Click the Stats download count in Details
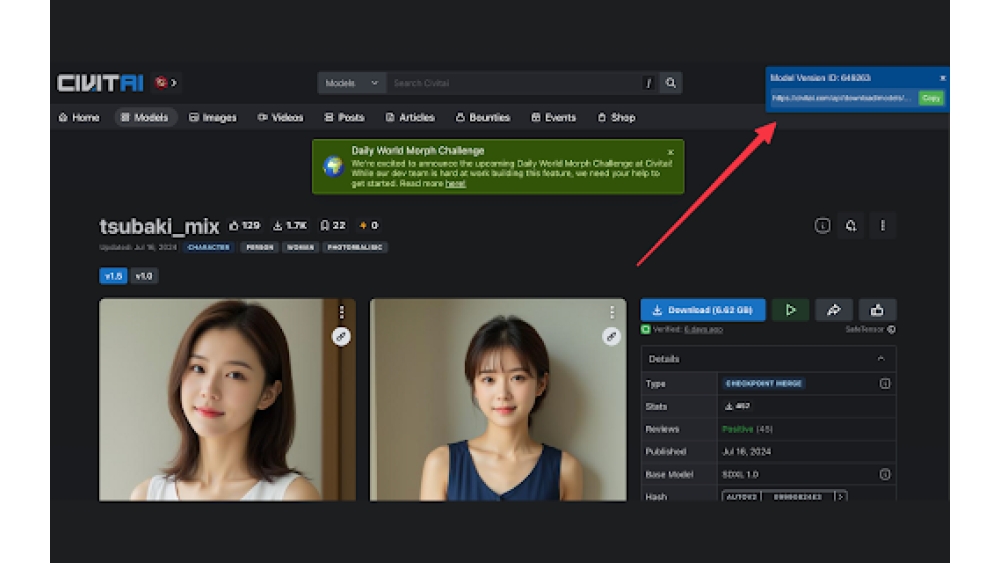Viewport: 1000px width, 563px height. click(x=737, y=406)
